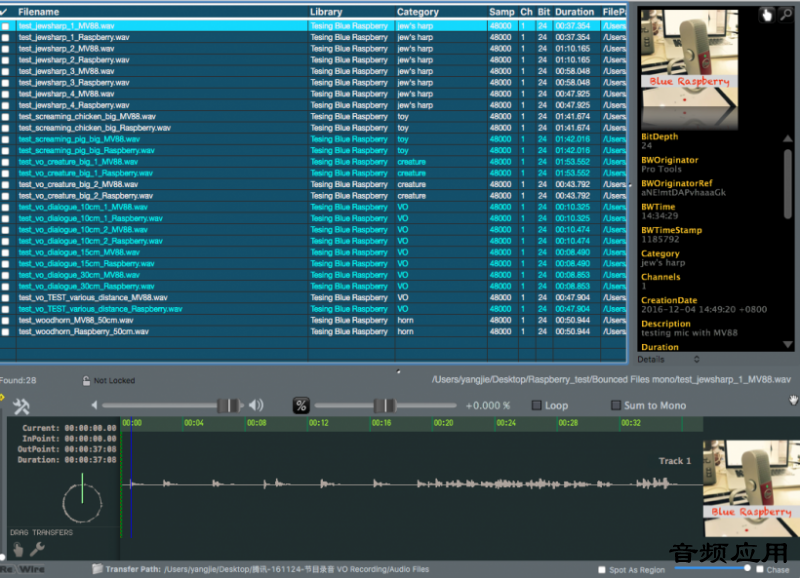Sort by the Category column header

pyautogui.click(x=441, y=12)
